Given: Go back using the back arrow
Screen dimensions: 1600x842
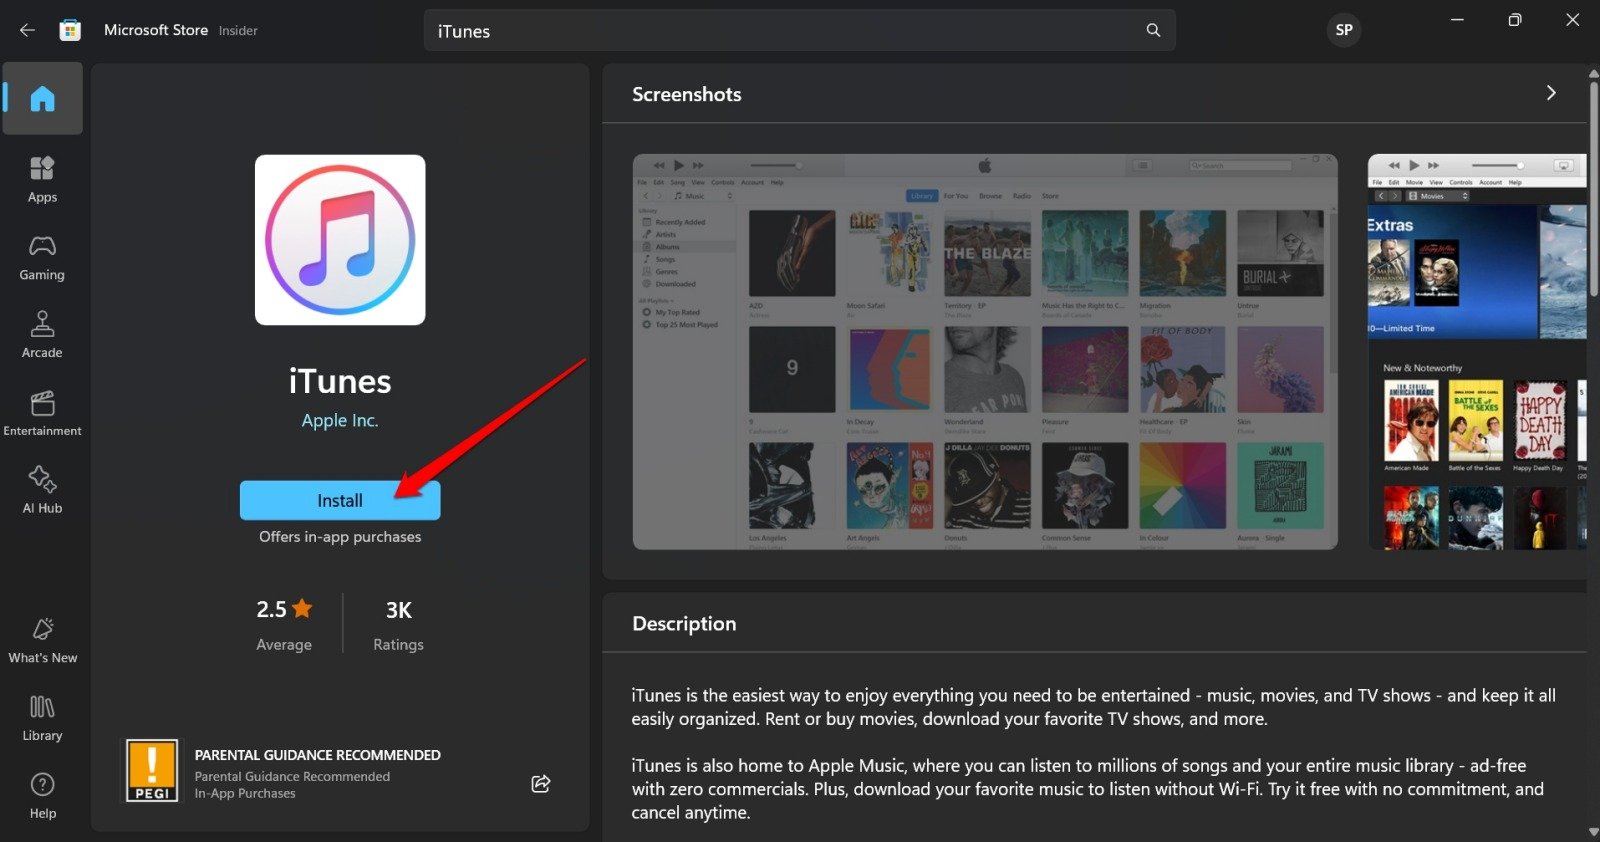Looking at the screenshot, I should 27,30.
